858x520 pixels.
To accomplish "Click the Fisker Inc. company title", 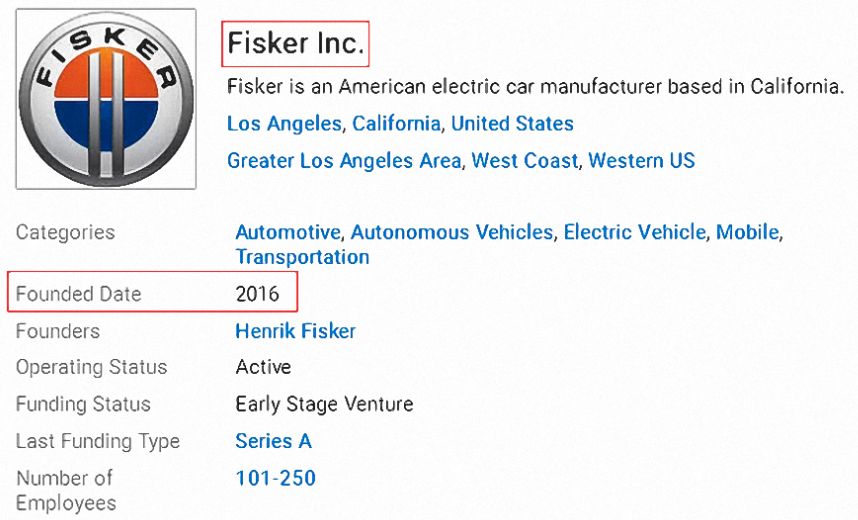I will 295,43.
